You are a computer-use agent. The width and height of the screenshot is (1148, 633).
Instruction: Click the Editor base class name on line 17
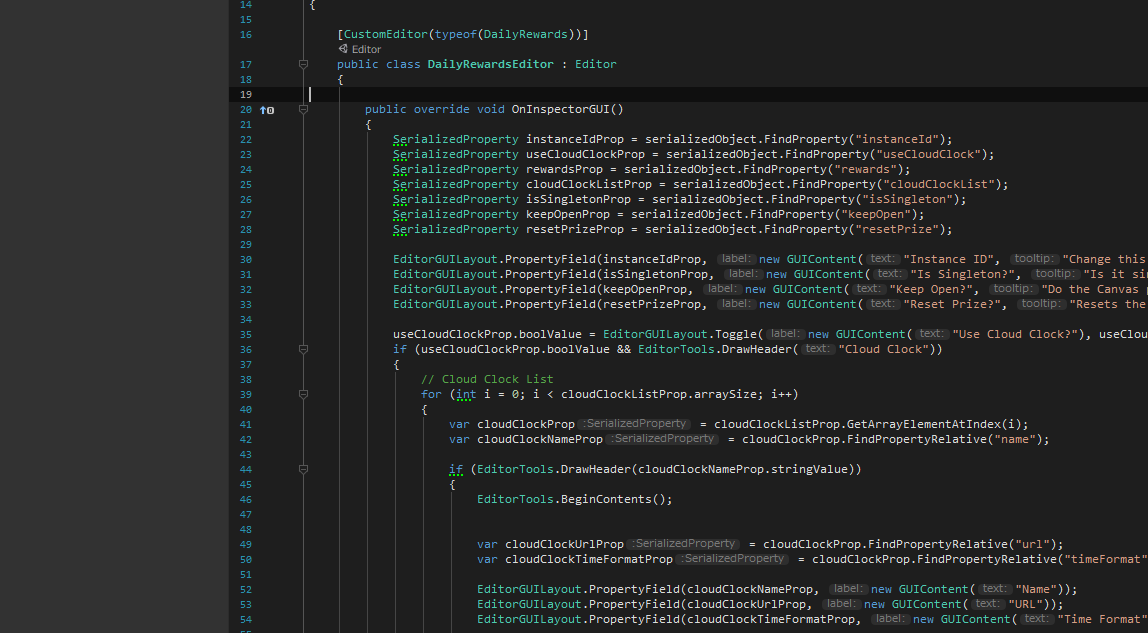pyautogui.click(x=595, y=64)
